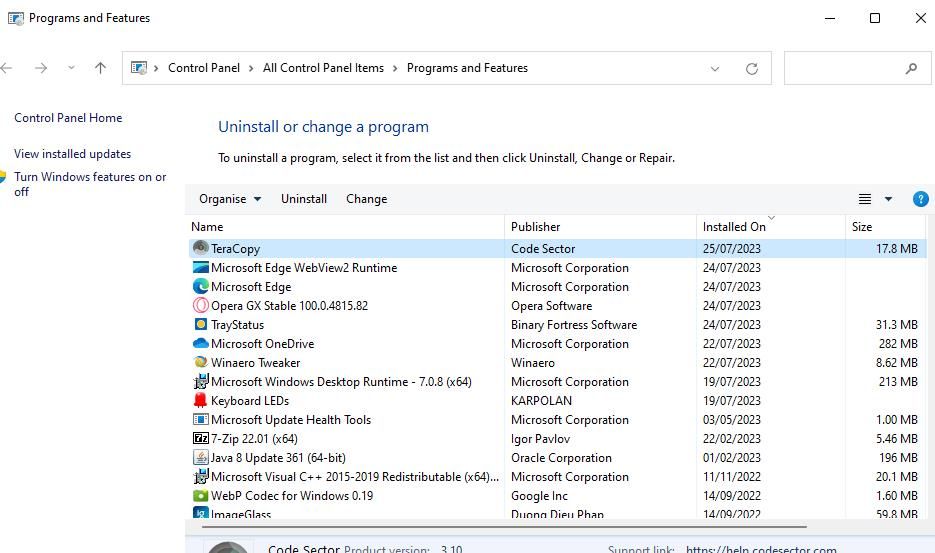Open the recent locations dropdown chevron
Viewport: 935px width, 553px height.
(71, 68)
